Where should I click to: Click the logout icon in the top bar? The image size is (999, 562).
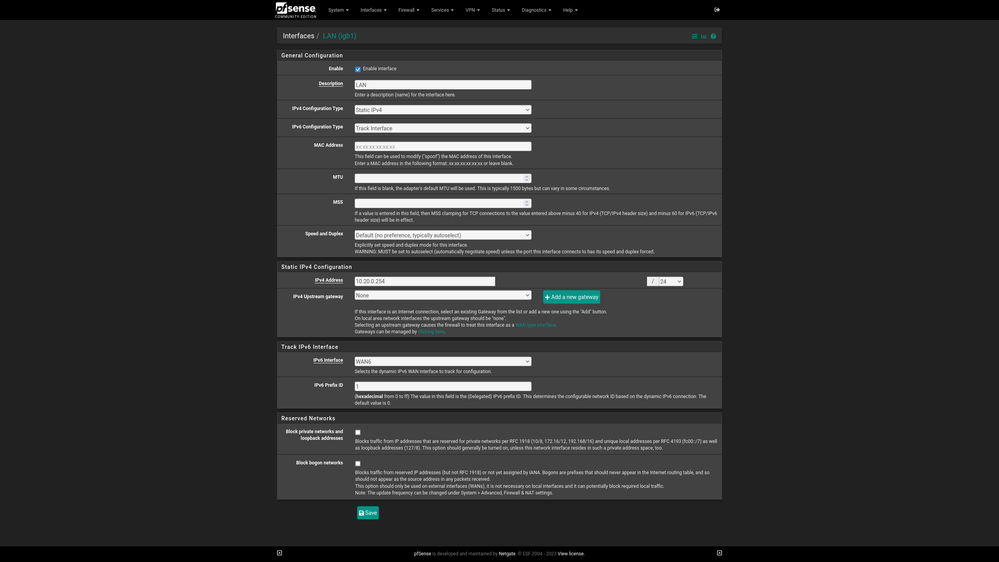coord(717,10)
